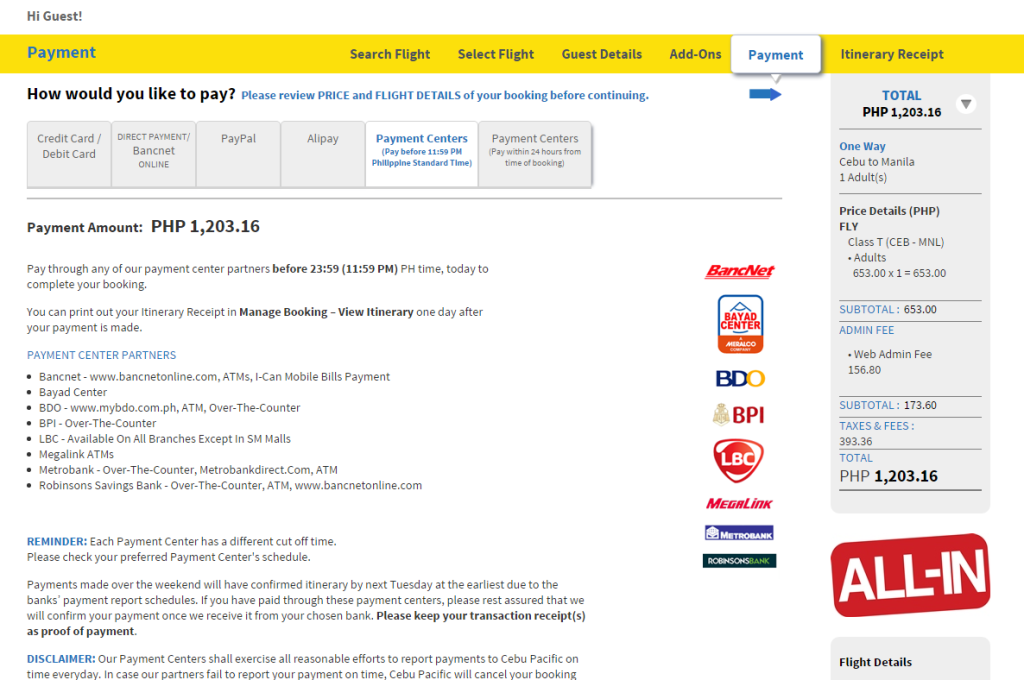Click the Bancnet partner list entry

pyautogui.click(x=214, y=377)
